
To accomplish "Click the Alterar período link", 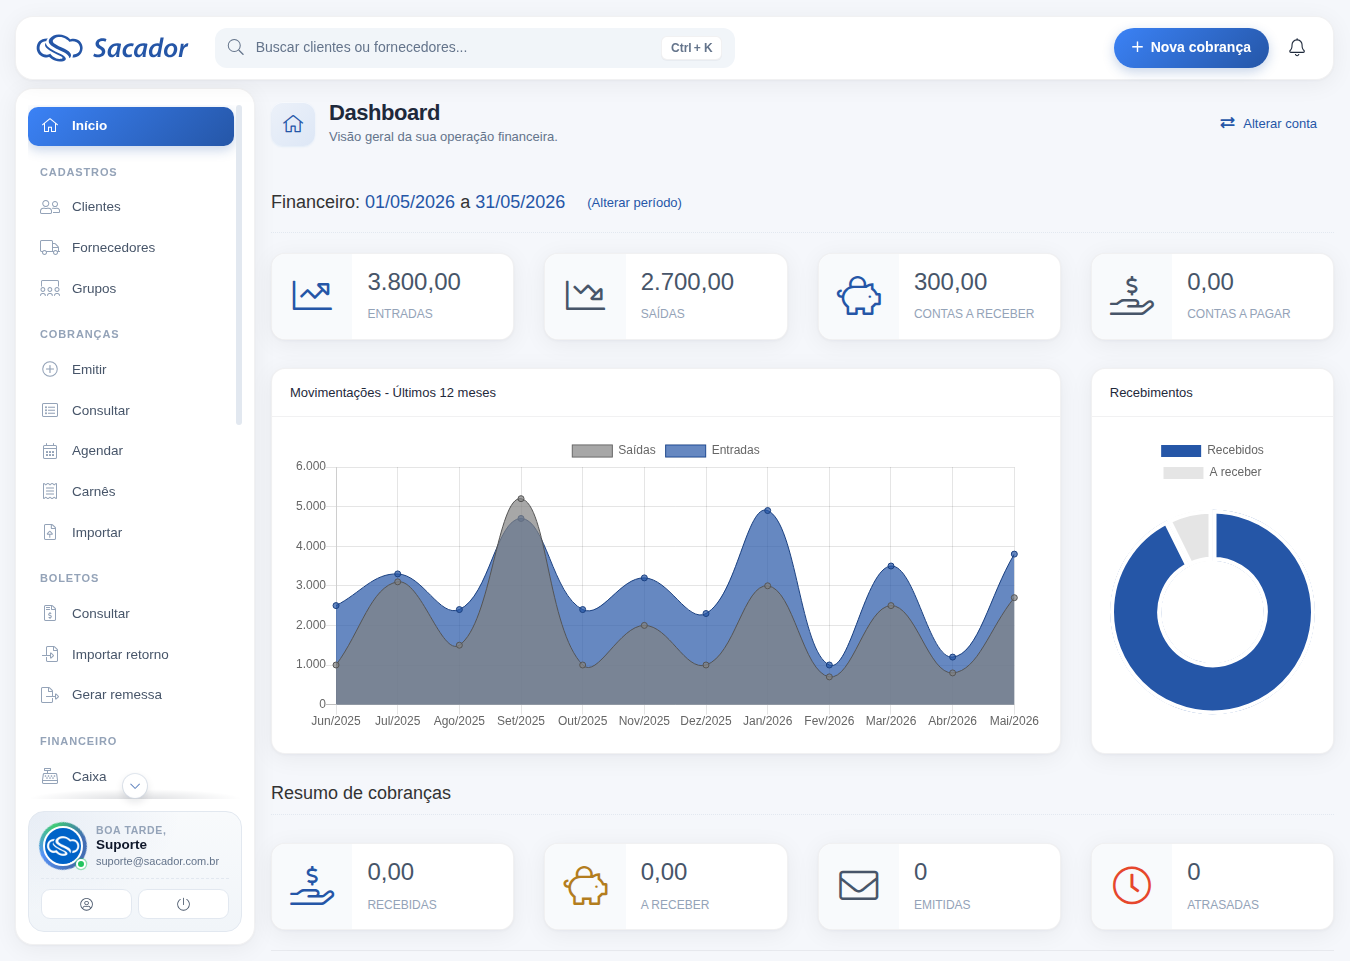I will point(634,203).
